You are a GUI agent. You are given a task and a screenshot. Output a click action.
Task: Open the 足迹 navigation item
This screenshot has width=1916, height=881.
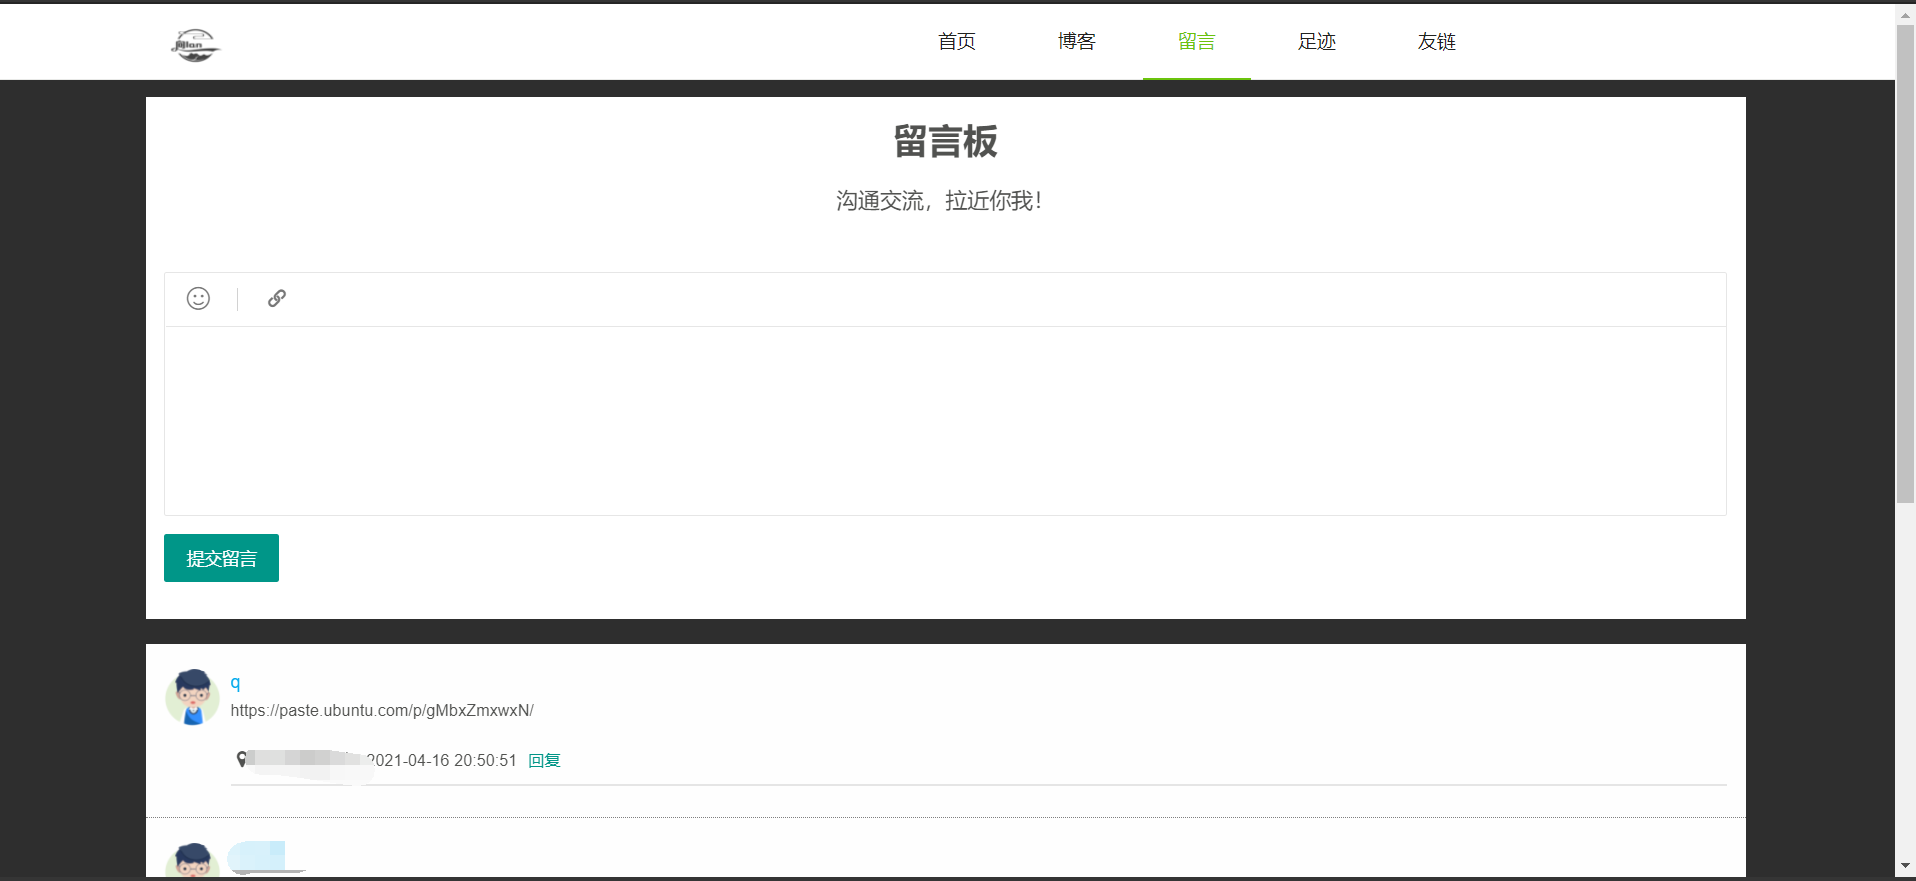point(1317,41)
